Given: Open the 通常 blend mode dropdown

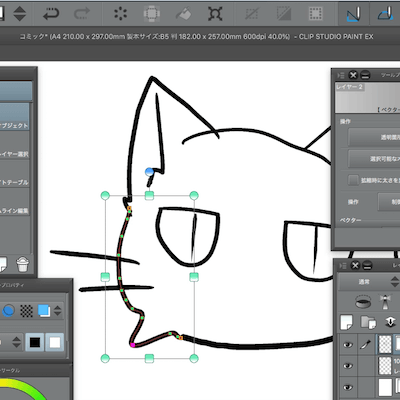Looking at the screenshot, I should coord(369,282).
